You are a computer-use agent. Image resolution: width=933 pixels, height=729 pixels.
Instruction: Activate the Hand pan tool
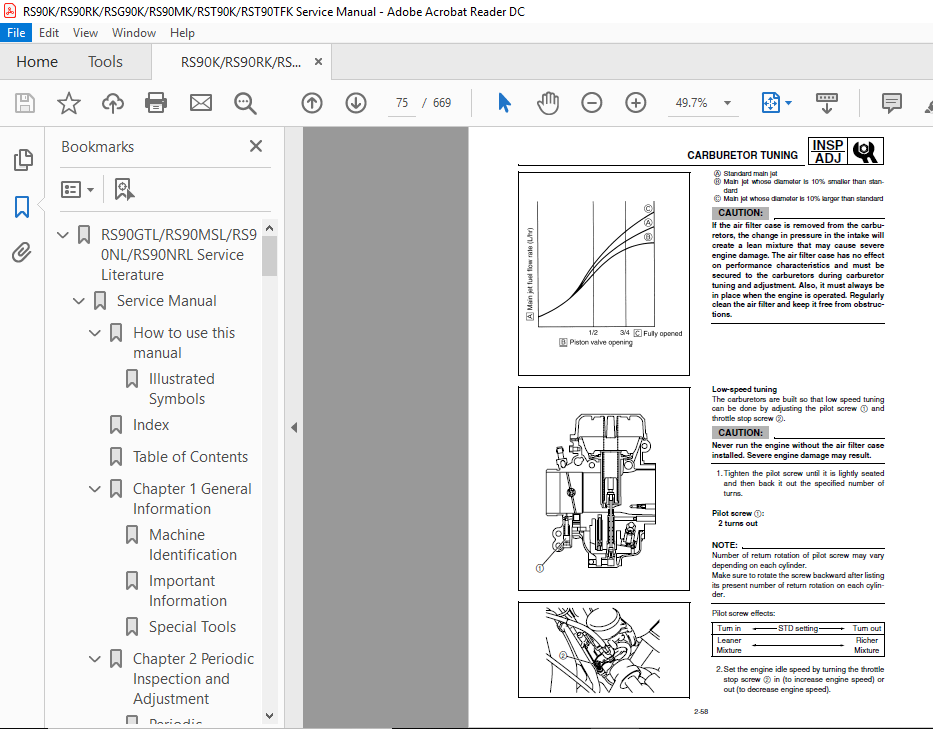point(547,103)
